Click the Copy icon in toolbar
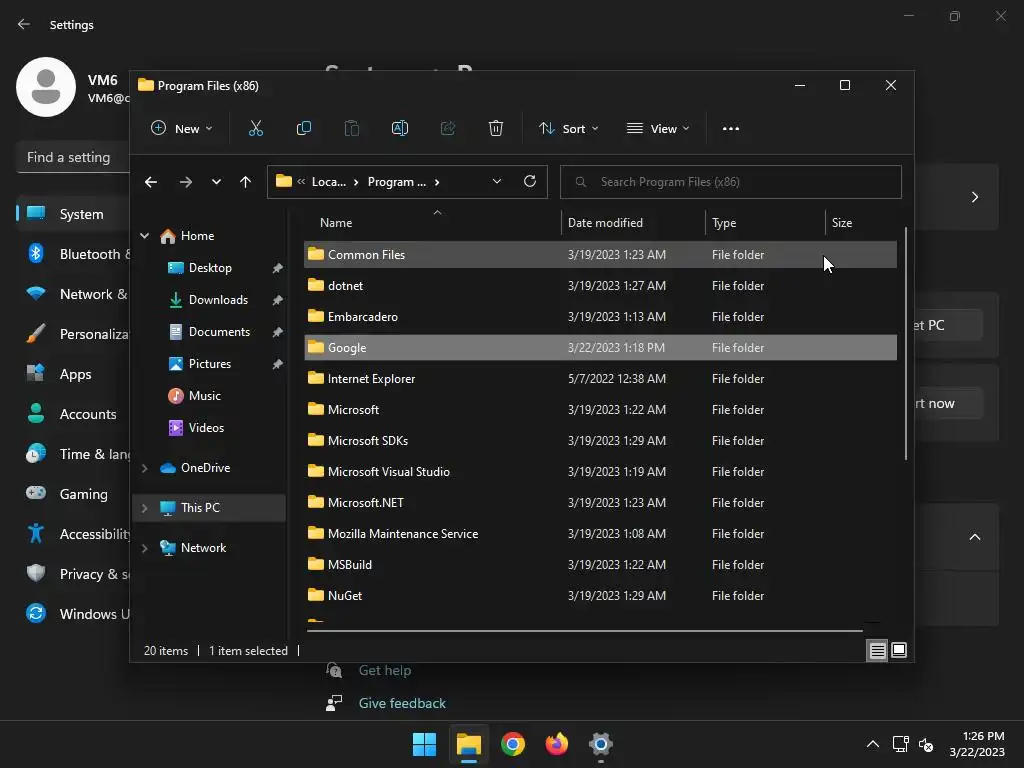This screenshot has width=1024, height=768. 304,129
